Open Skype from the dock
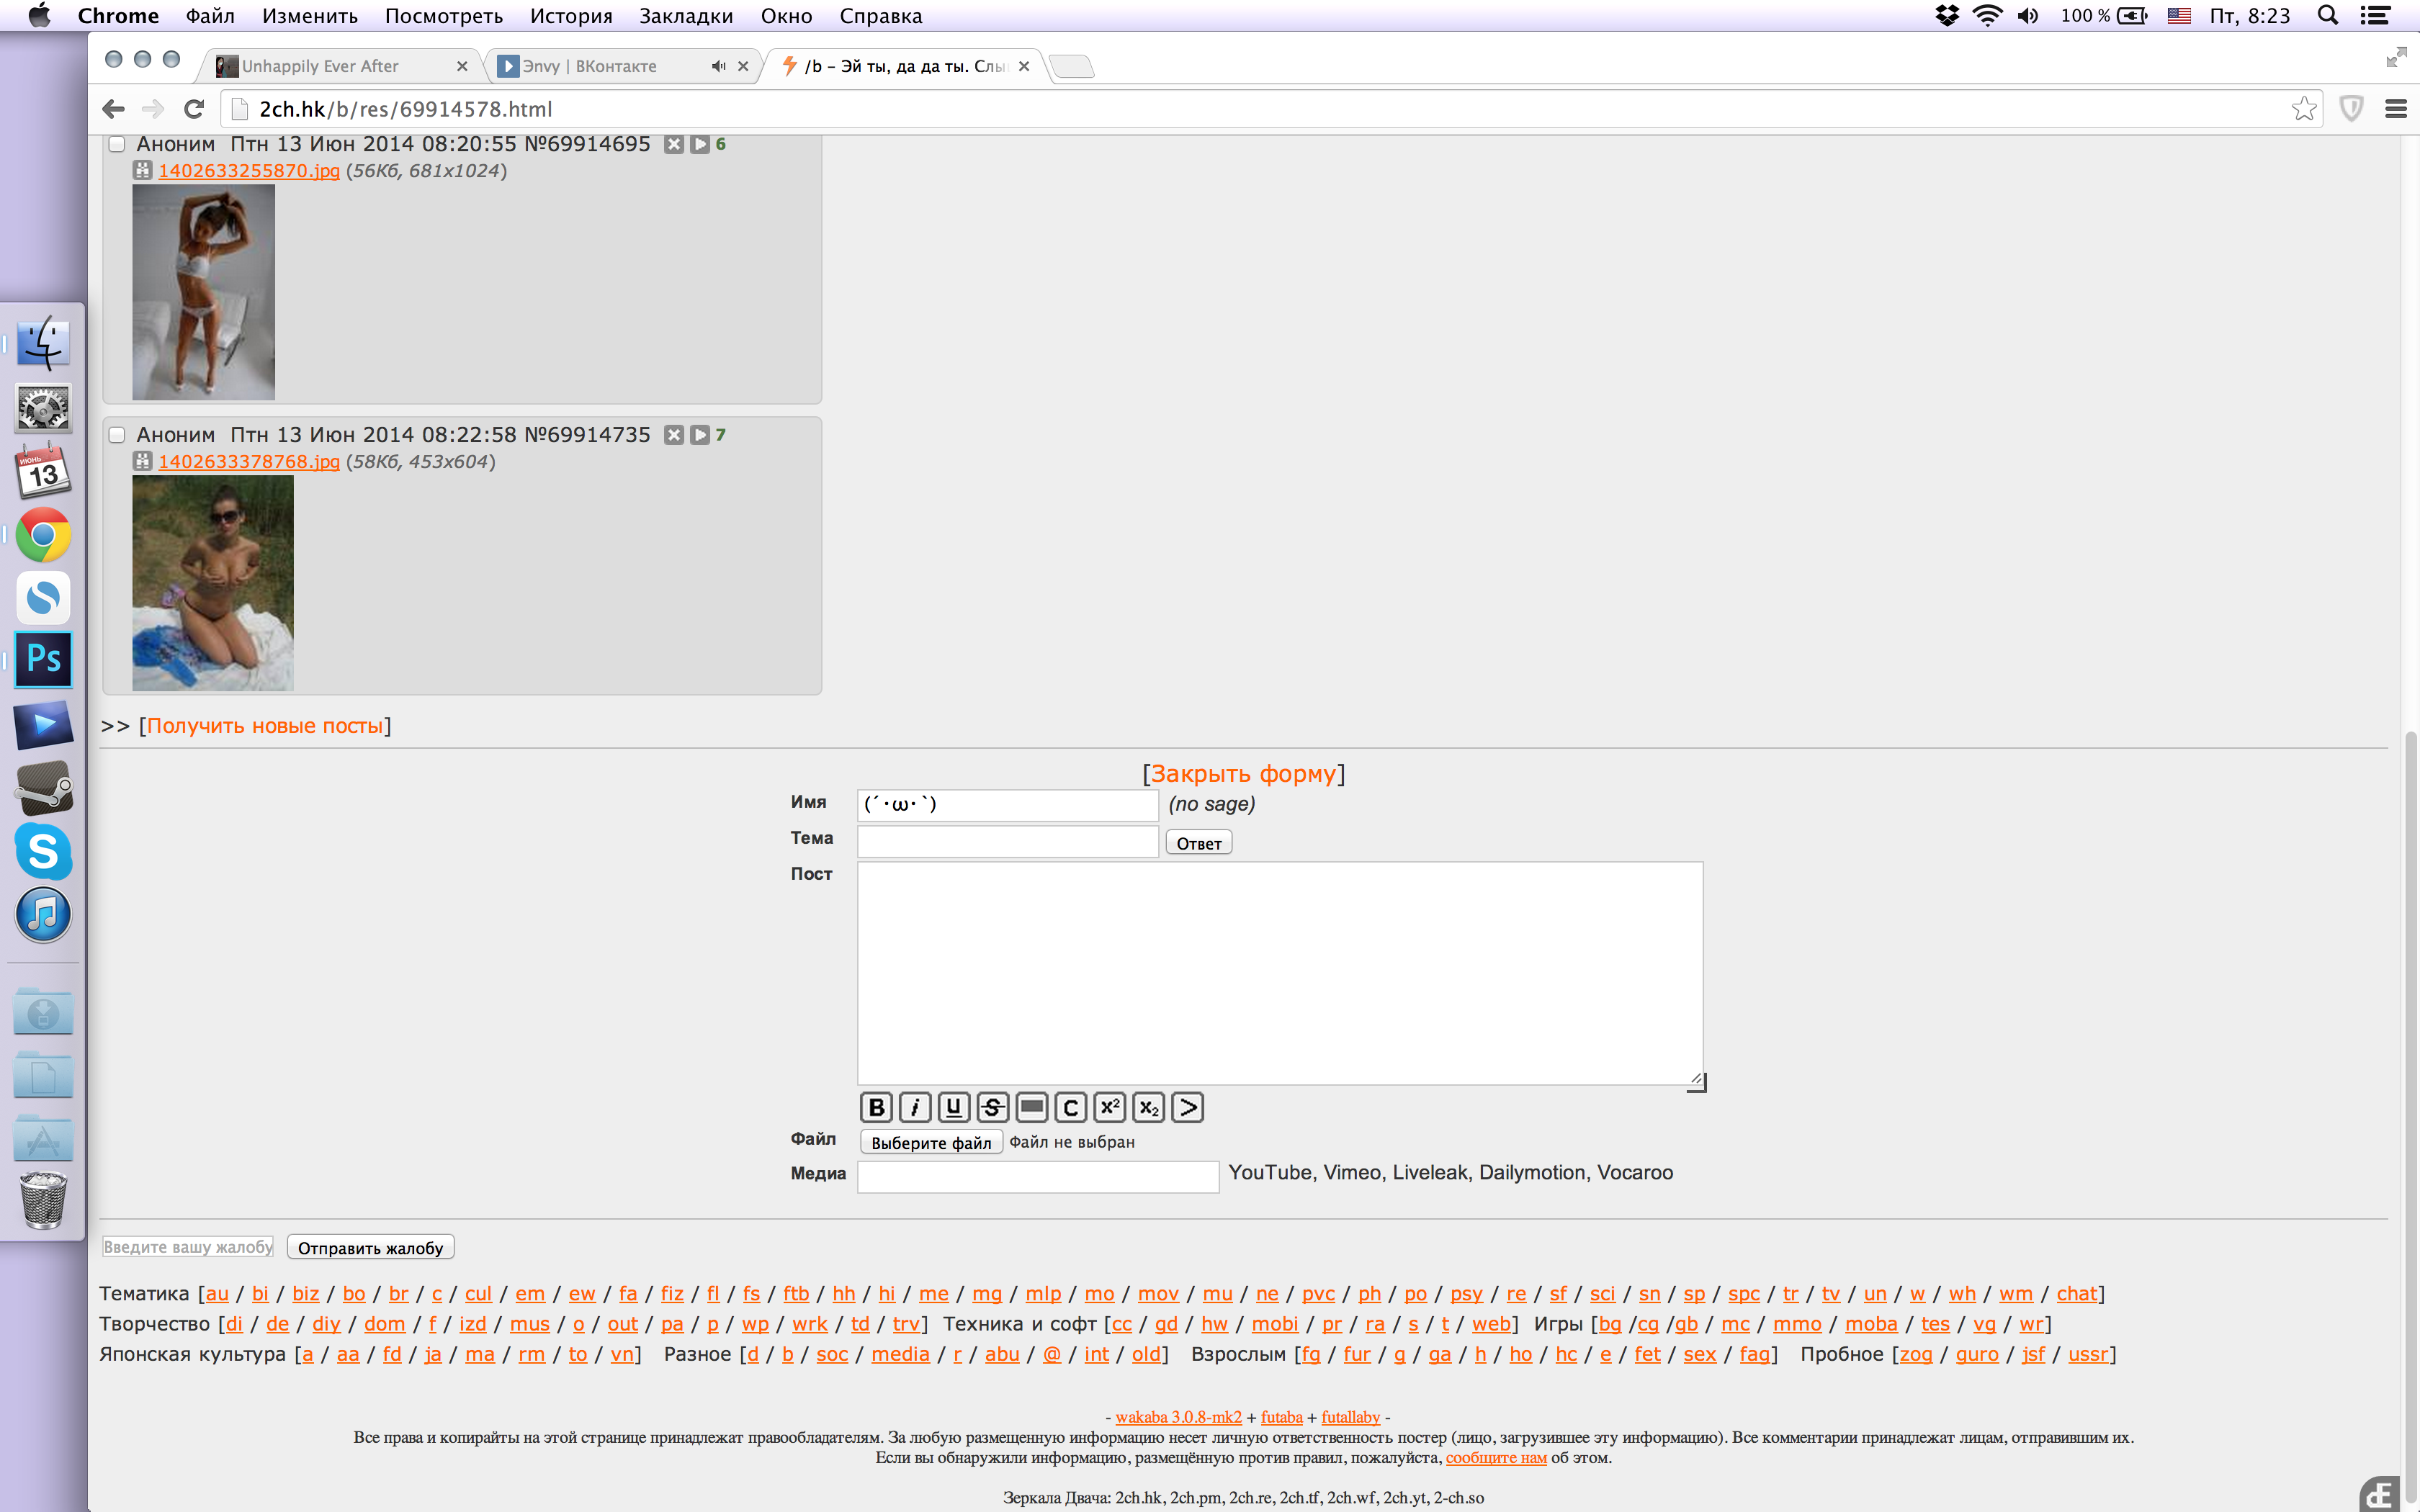The width and height of the screenshot is (2420, 1512). [43, 851]
